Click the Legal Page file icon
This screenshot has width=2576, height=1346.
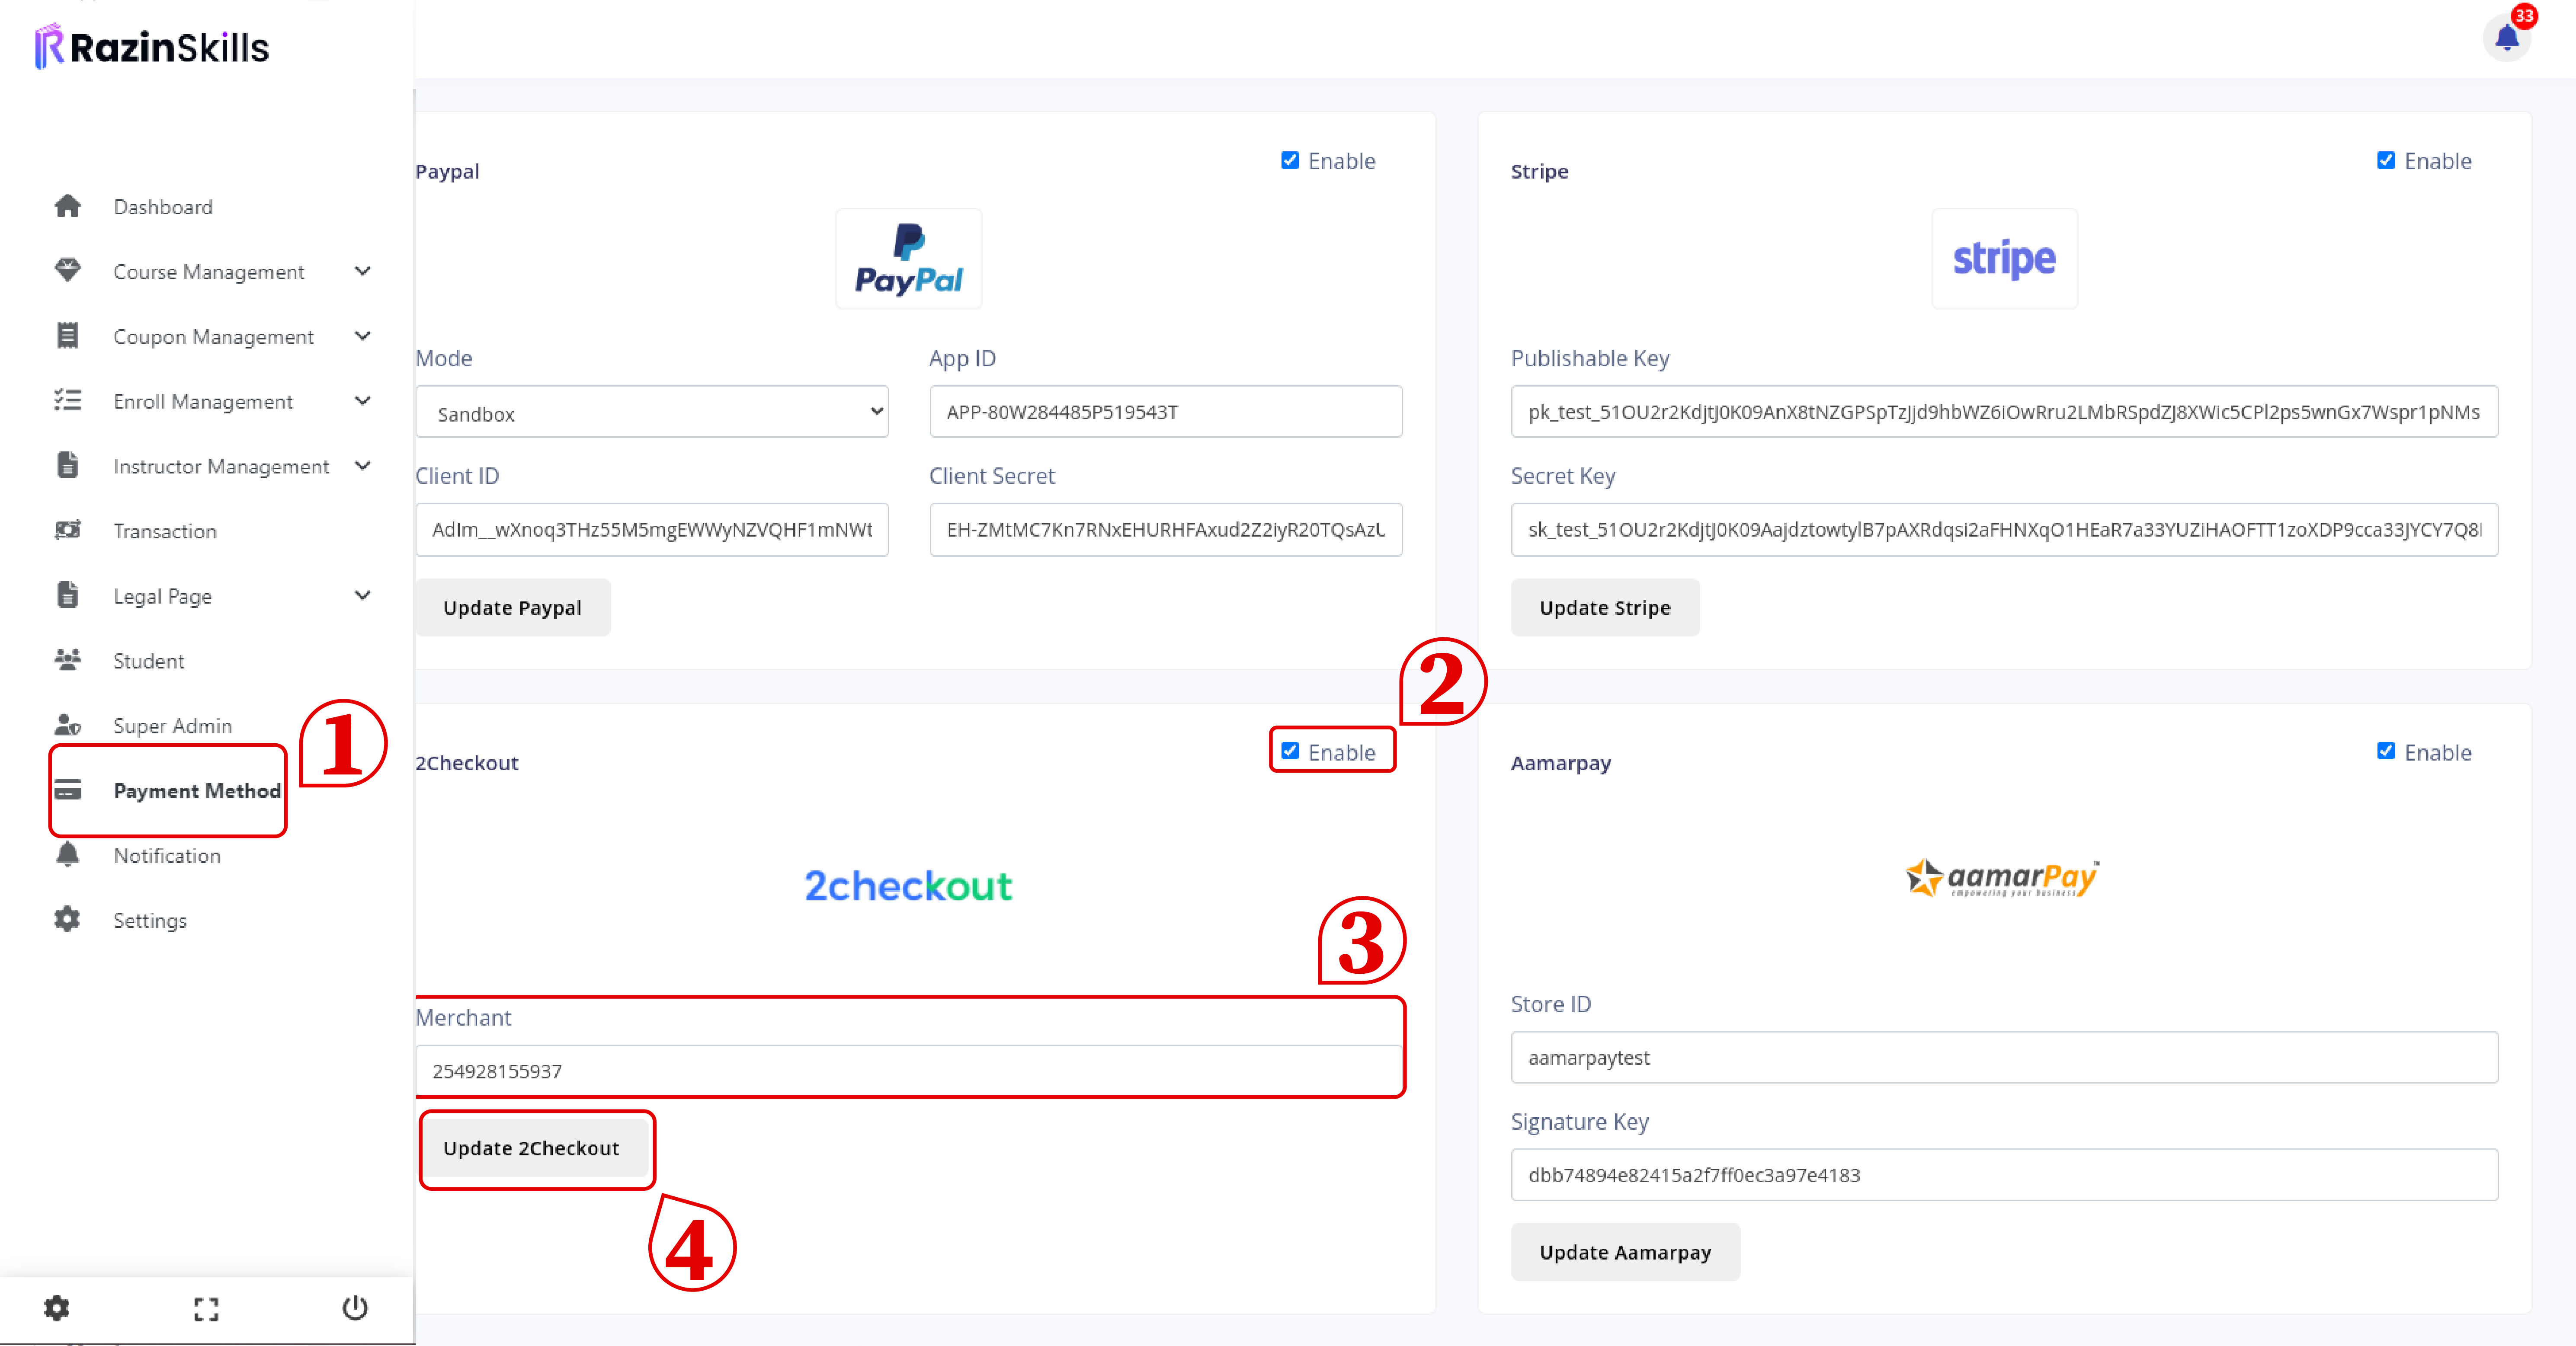(x=67, y=595)
